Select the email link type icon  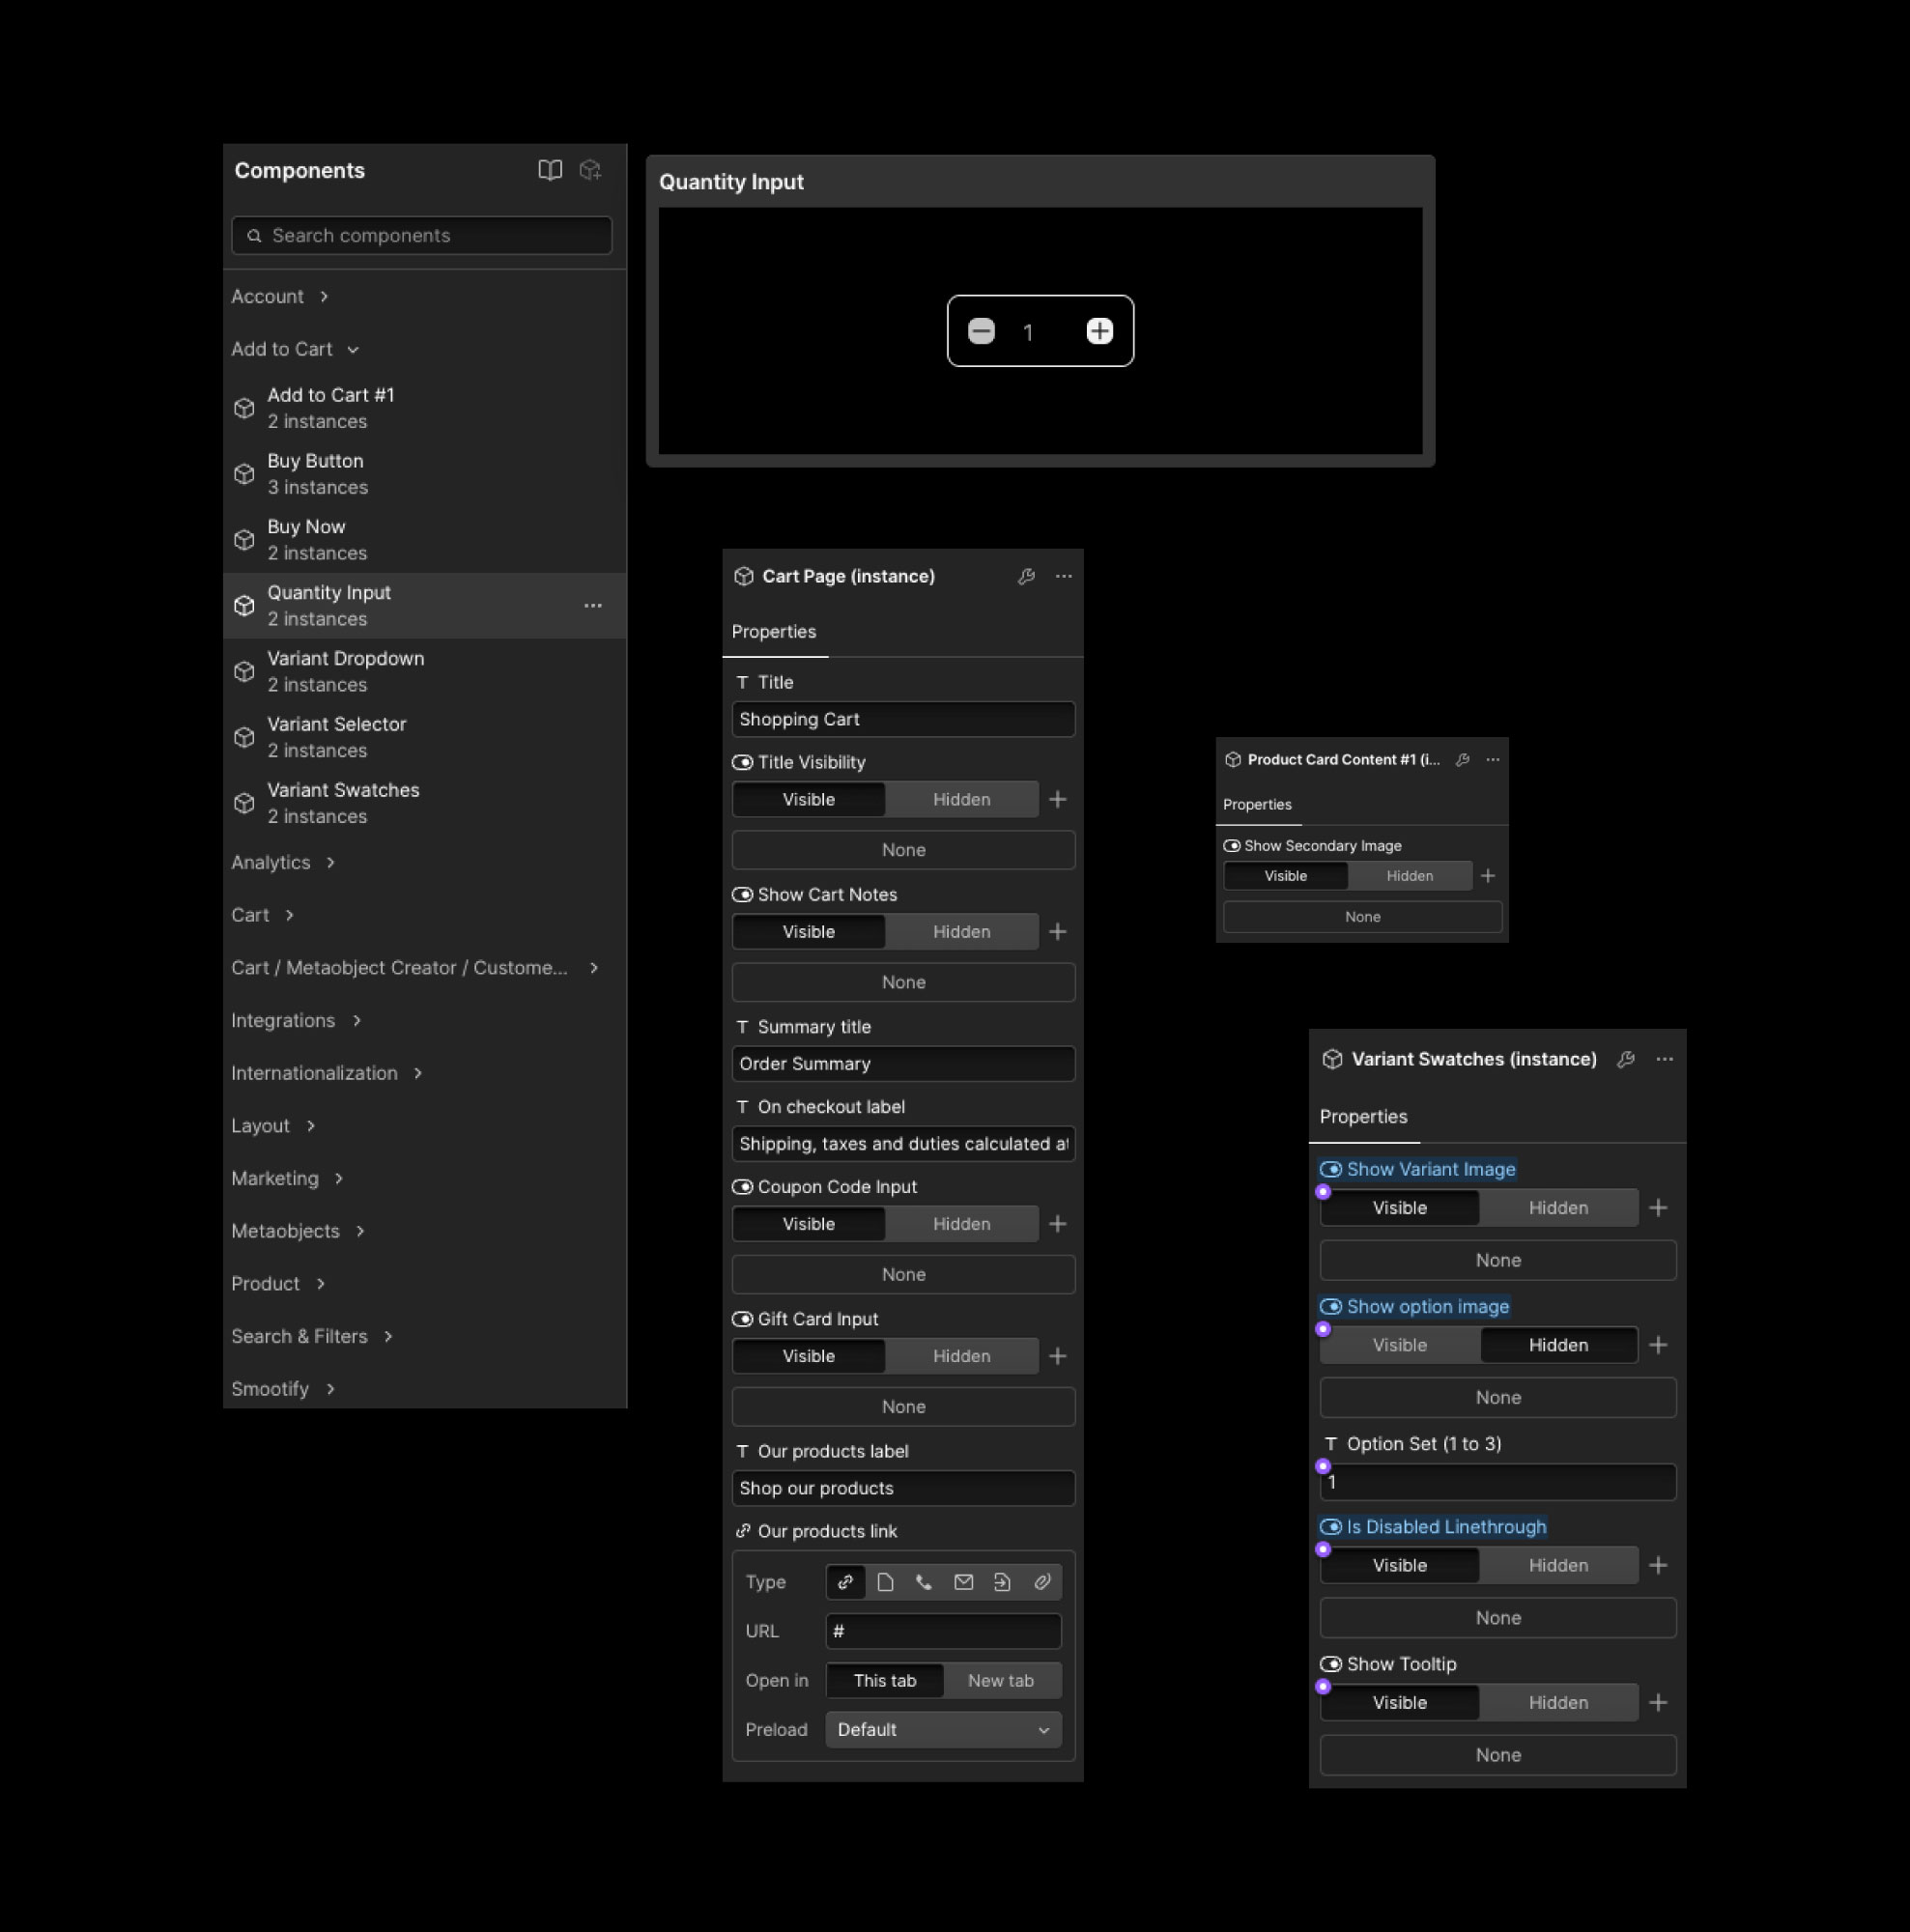tap(963, 1582)
